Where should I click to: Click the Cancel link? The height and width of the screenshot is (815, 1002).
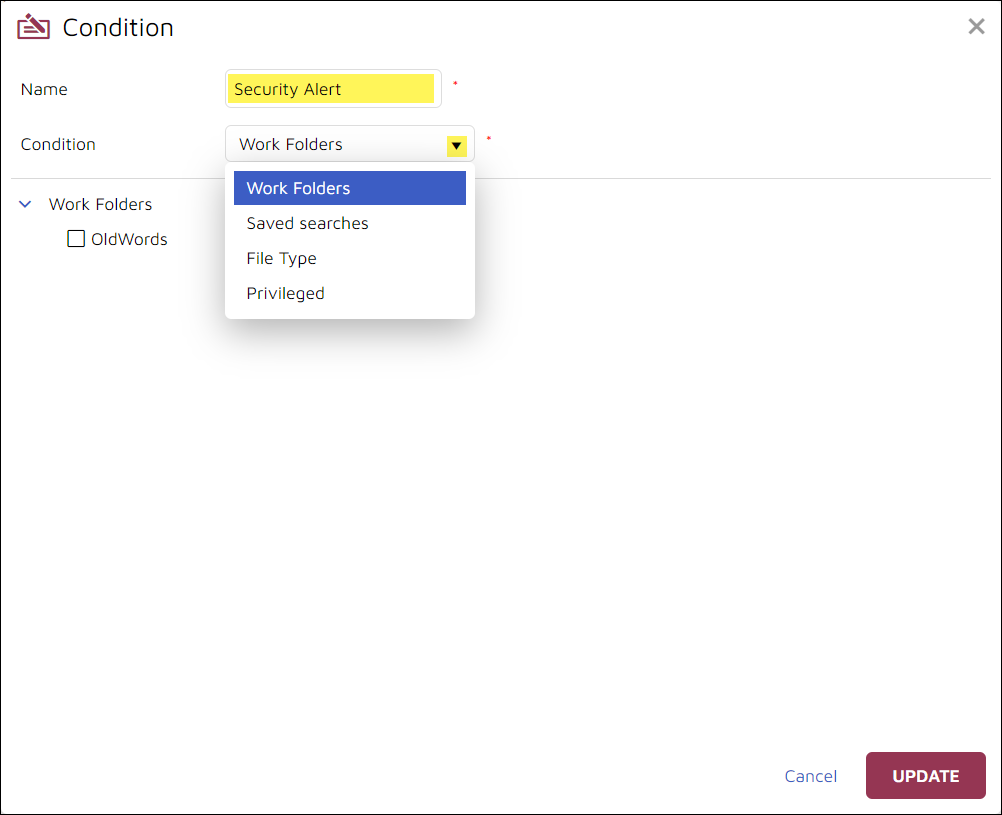810,776
